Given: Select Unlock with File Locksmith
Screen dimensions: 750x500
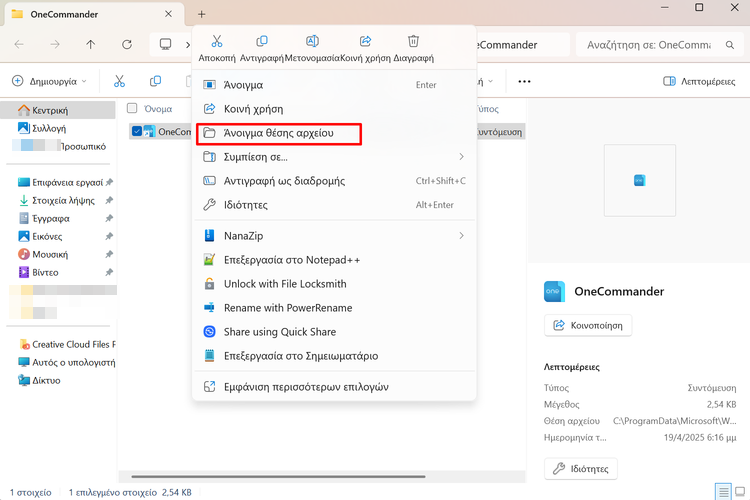Looking at the screenshot, I should tap(334, 284).
